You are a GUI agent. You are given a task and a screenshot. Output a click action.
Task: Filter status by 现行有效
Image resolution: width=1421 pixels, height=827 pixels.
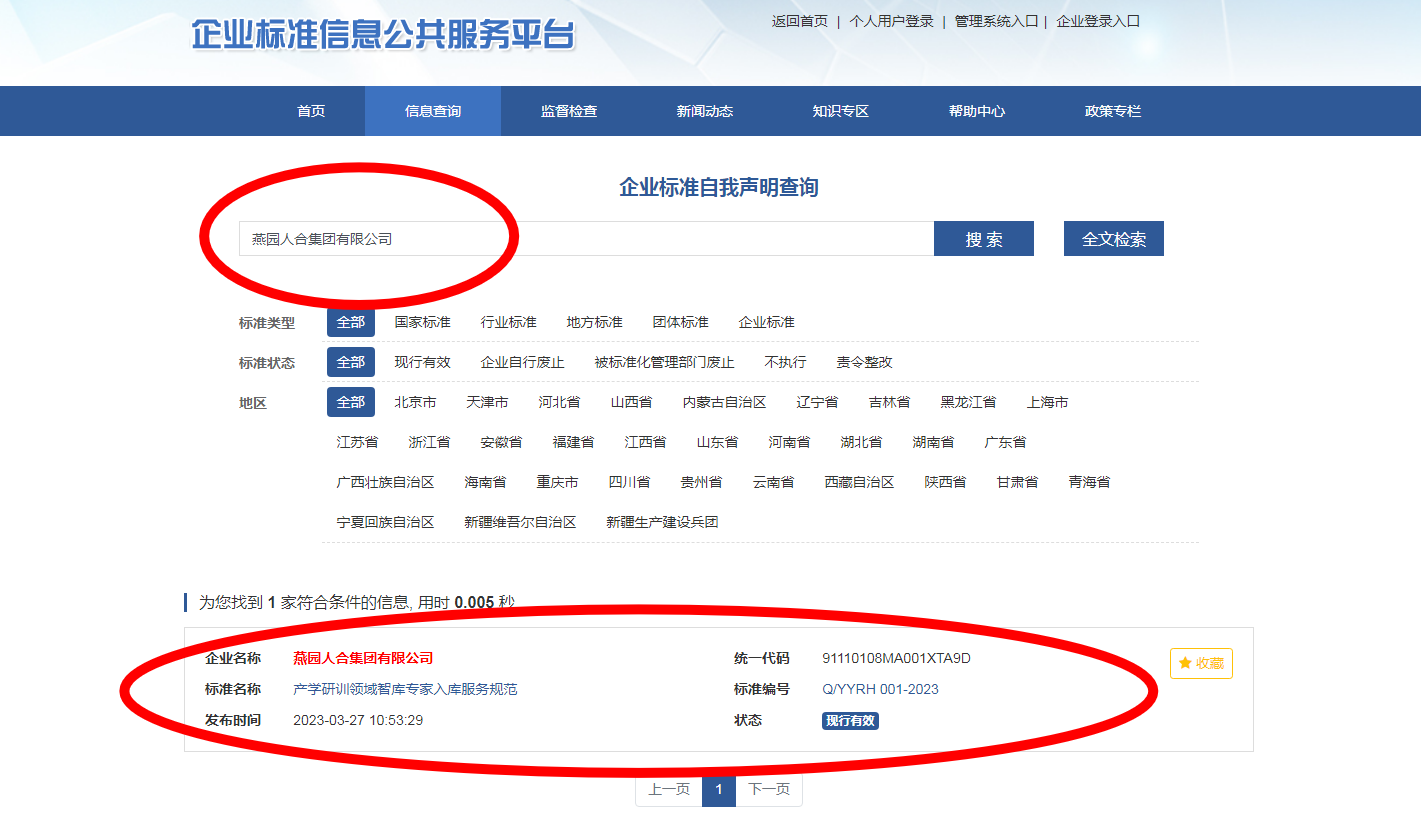[x=423, y=362]
